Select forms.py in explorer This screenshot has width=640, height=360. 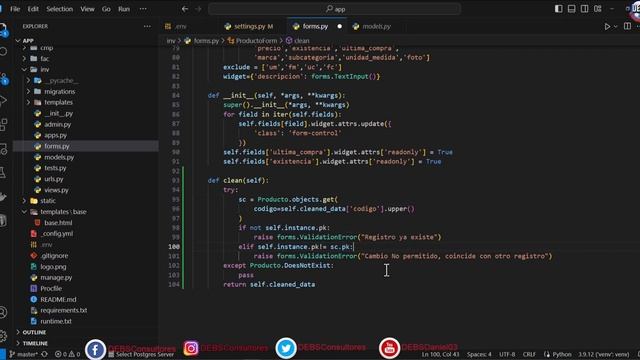point(57,146)
